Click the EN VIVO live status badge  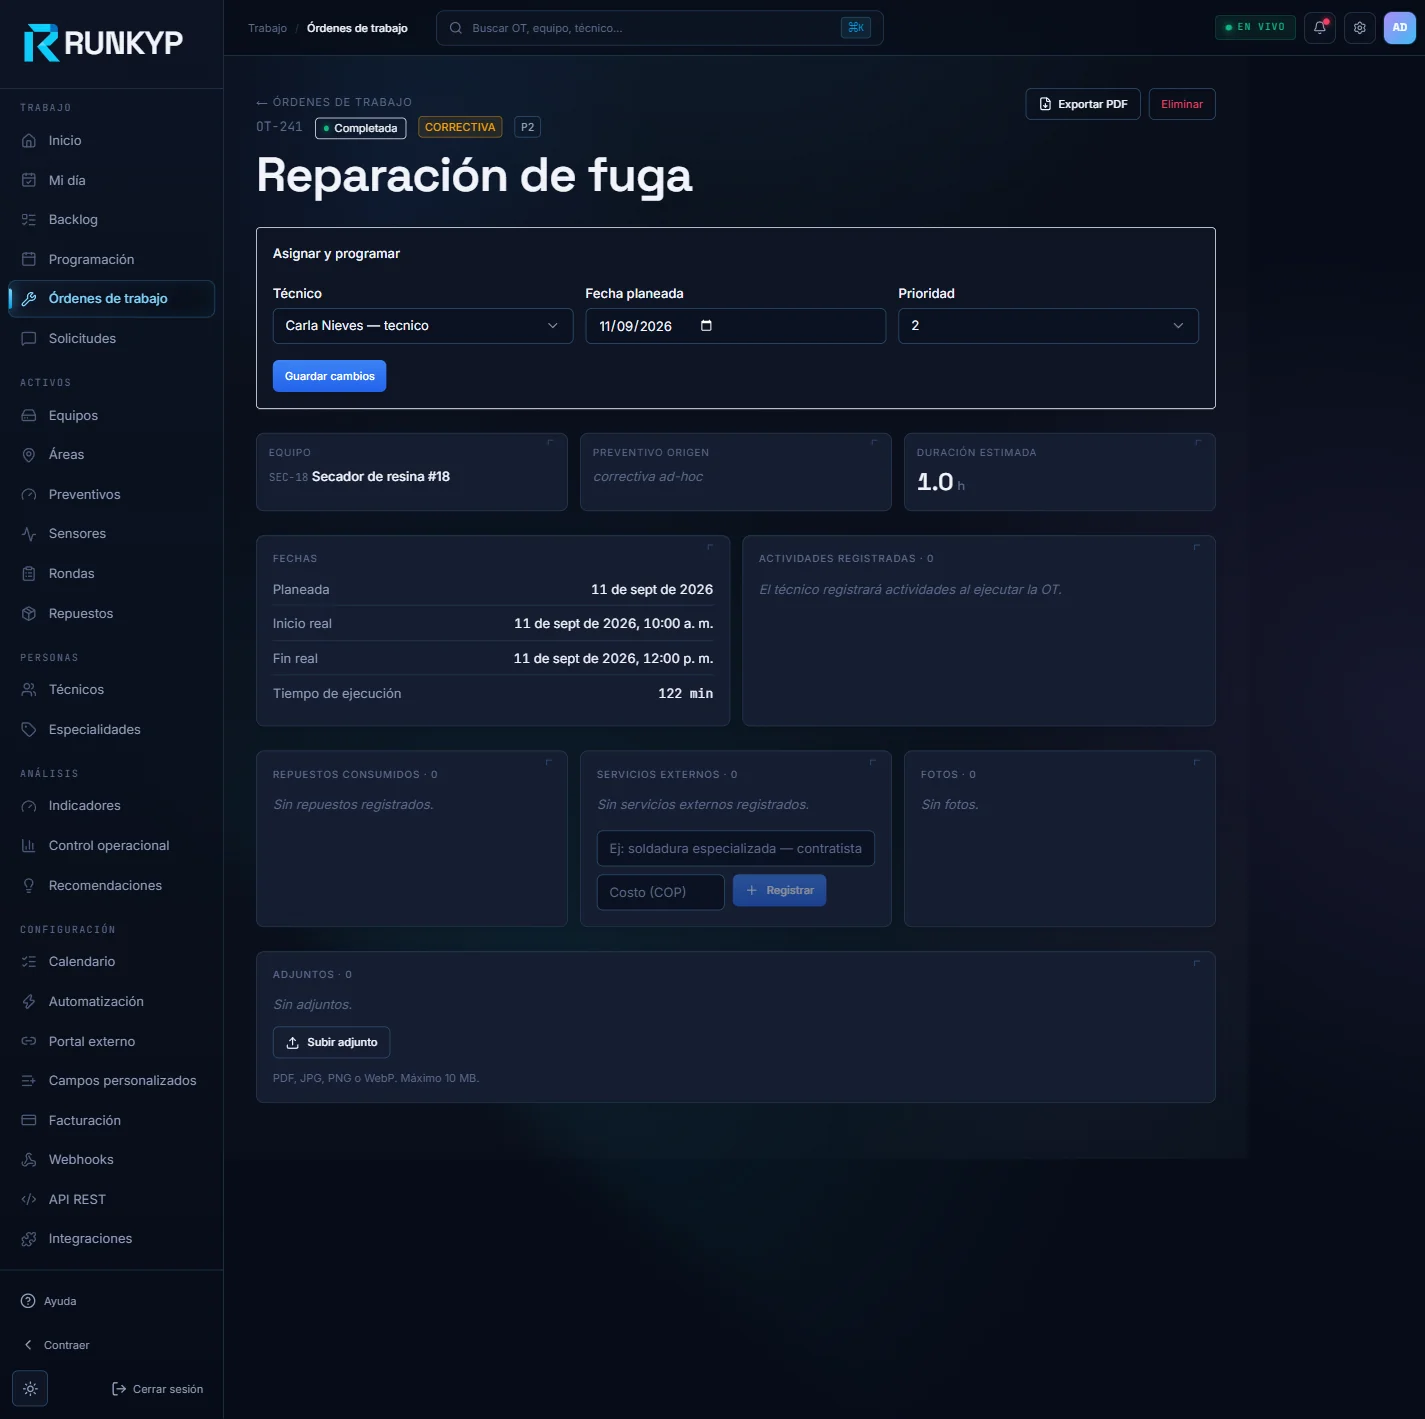[1255, 27]
